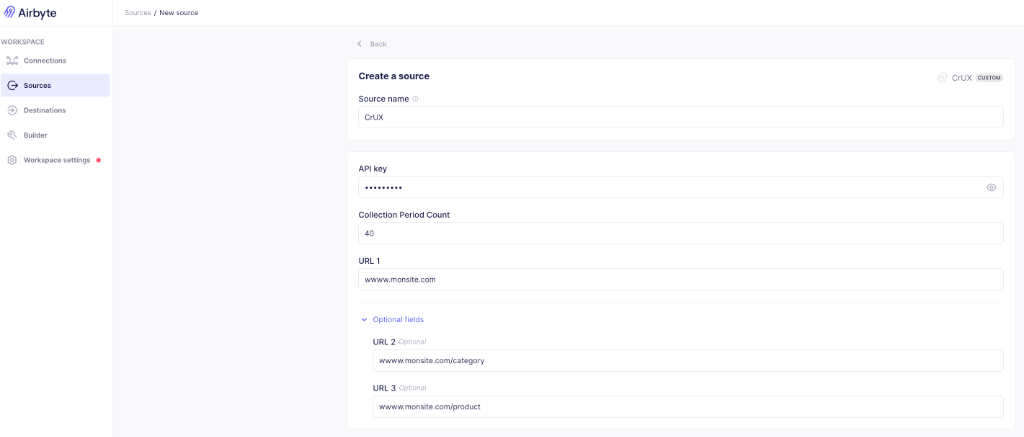The width and height of the screenshot is (1024, 437).
Task: Click the Source name info icon
Action: point(415,99)
